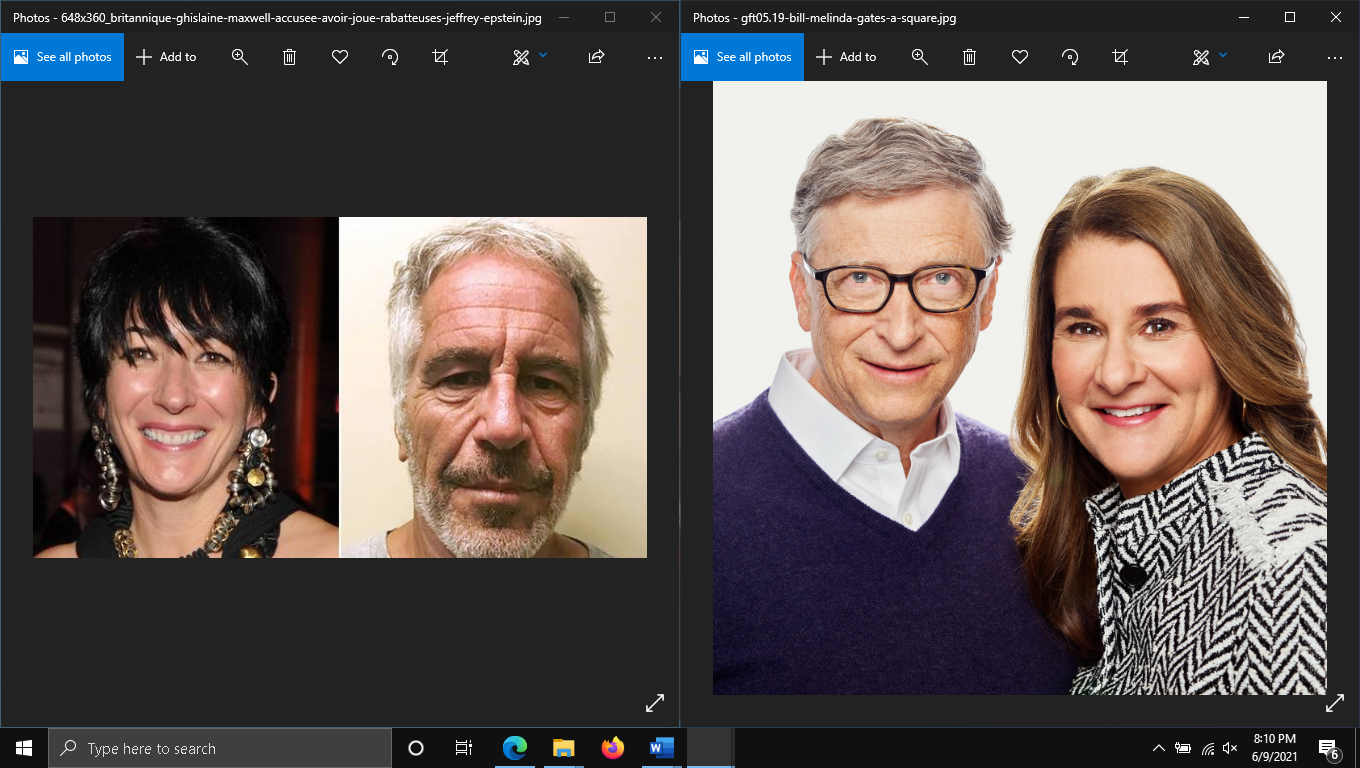Open Add to menu in left Photos window
The height and width of the screenshot is (768, 1360).
click(166, 57)
